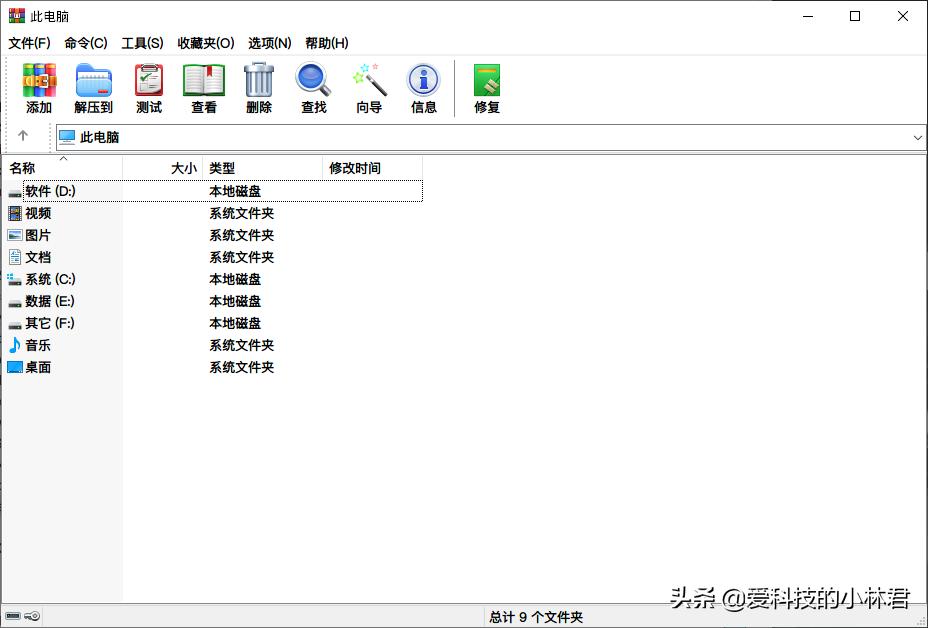This screenshot has width=928, height=628.
Task: Open the 选项(N) menu
Action: coord(268,43)
